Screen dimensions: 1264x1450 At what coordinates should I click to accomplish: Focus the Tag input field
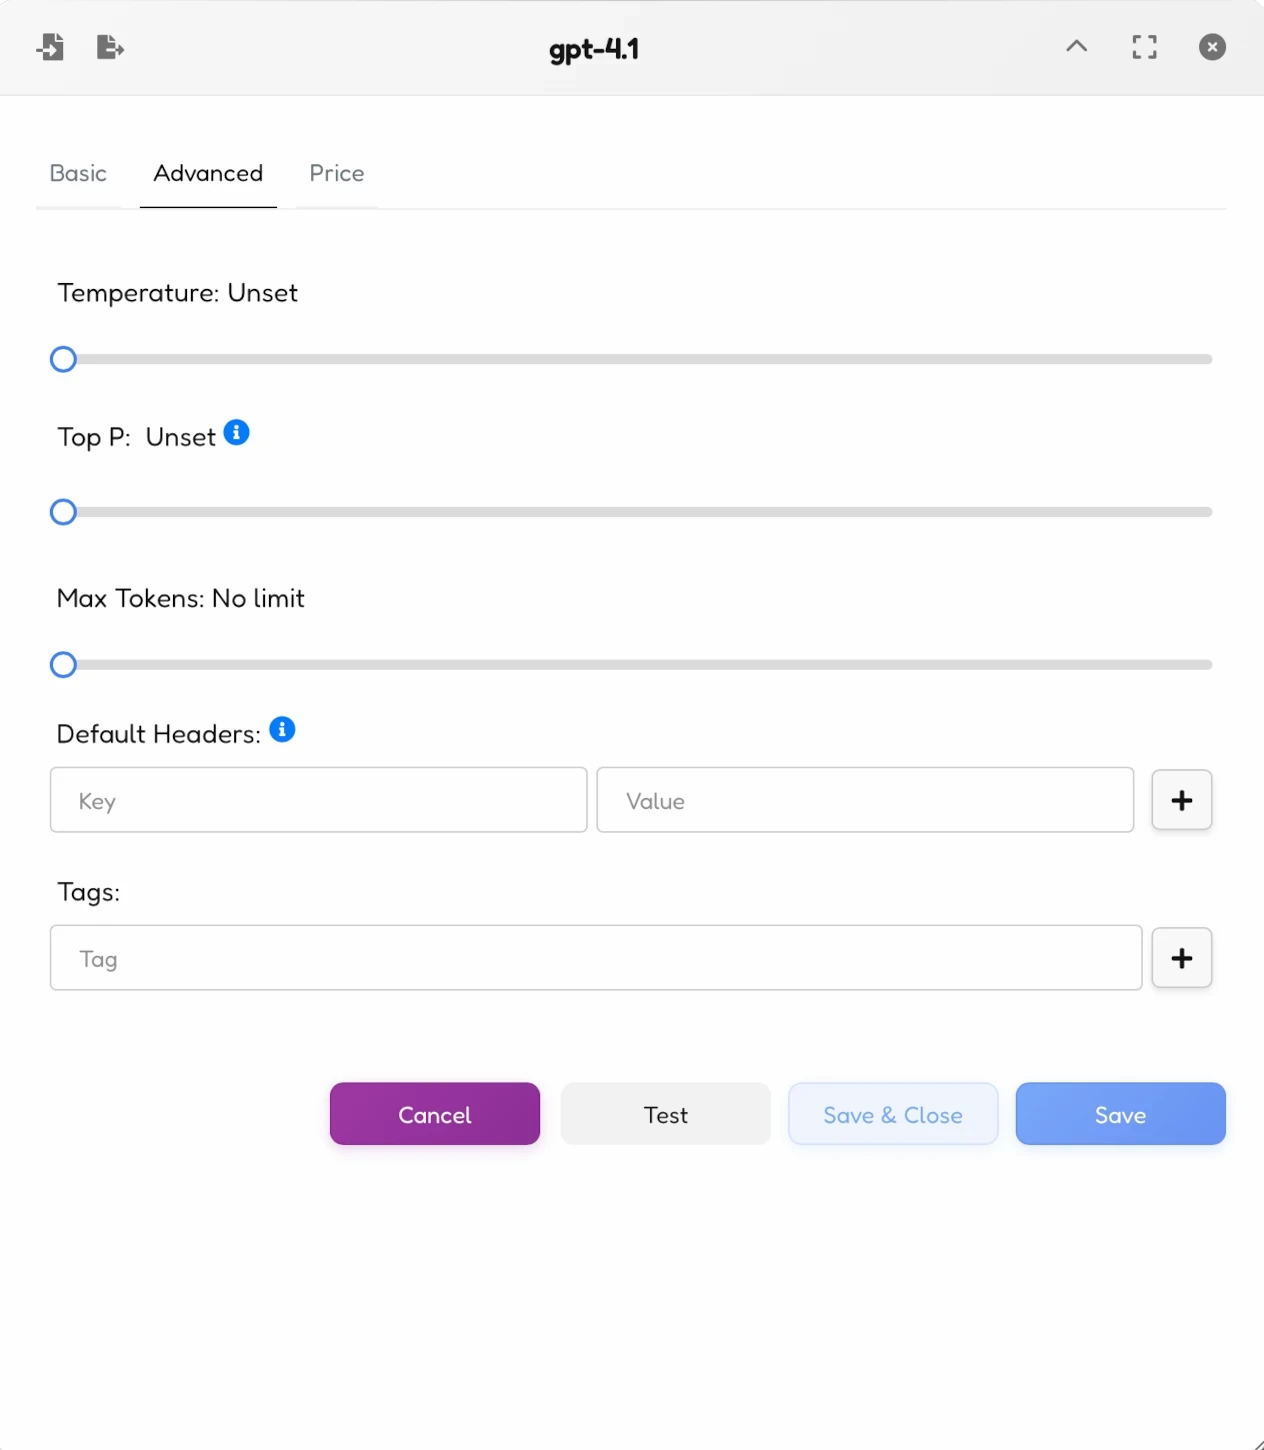point(595,957)
